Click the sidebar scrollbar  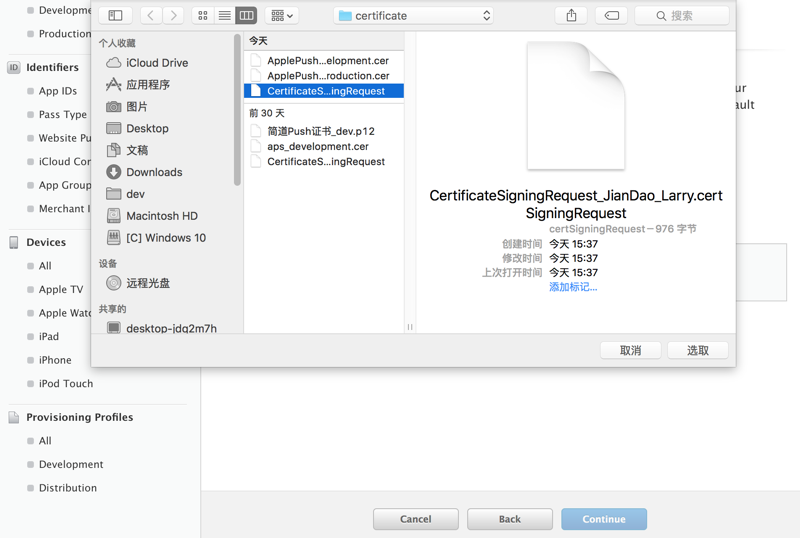pos(237,110)
